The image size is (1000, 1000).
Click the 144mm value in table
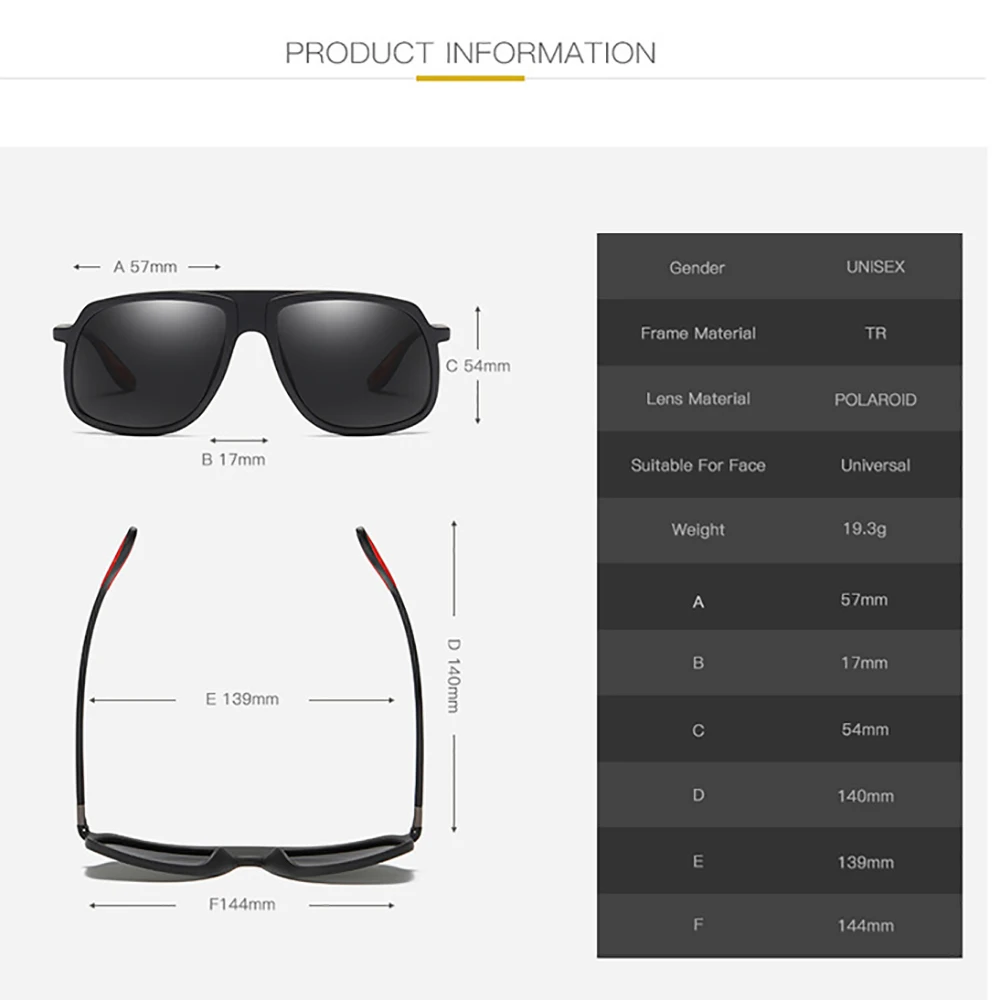tap(865, 925)
